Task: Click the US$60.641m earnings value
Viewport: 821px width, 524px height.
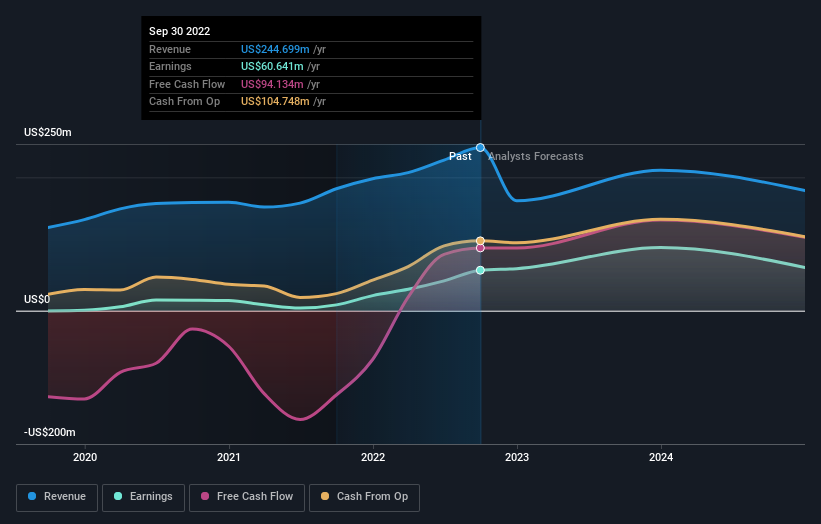Action: [272, 66]
